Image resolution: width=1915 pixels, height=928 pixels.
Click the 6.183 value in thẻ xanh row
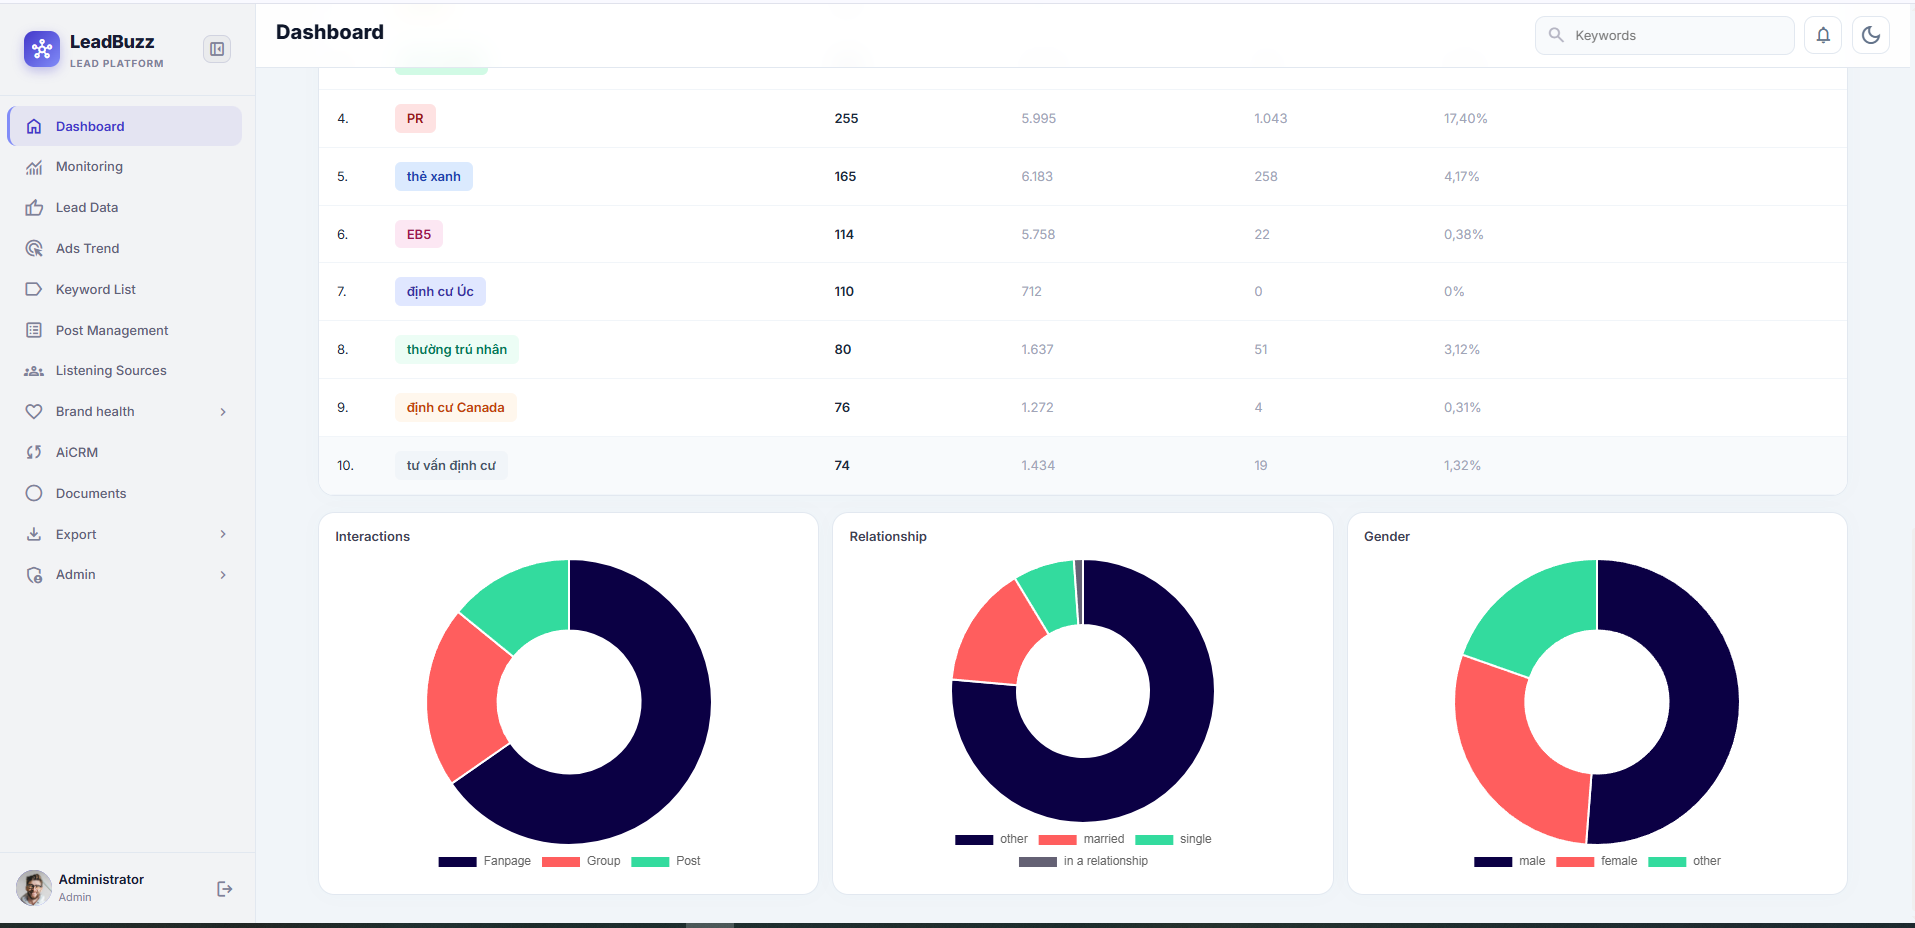tap(1037, 176)
